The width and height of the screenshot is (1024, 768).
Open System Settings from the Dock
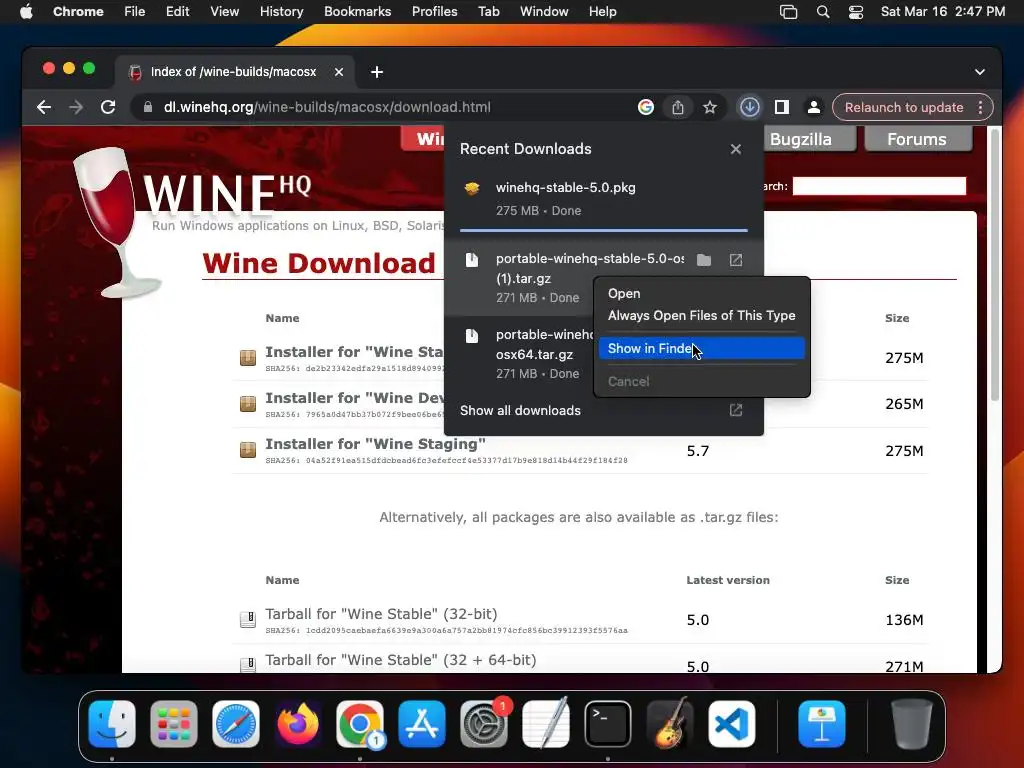484,724
